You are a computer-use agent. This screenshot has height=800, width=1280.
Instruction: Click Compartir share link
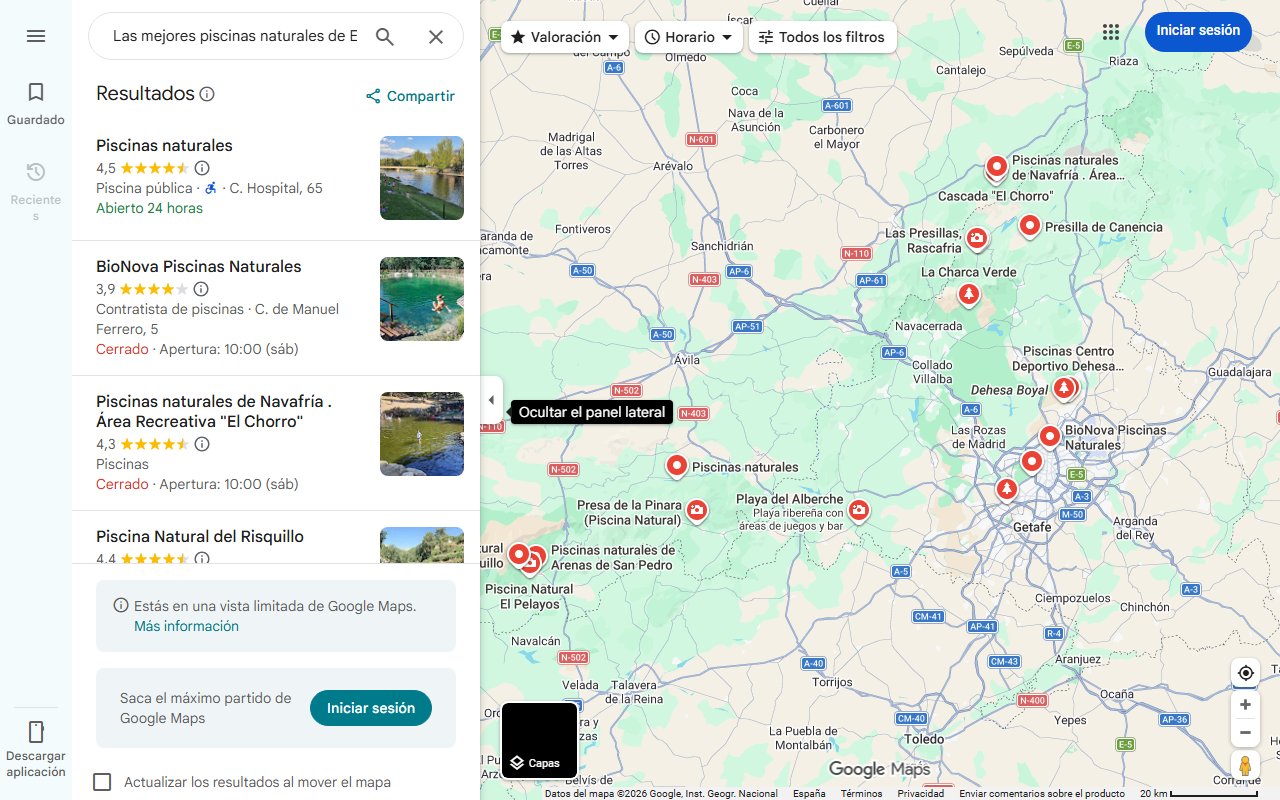pyautogui.click(x=410, y=96)
